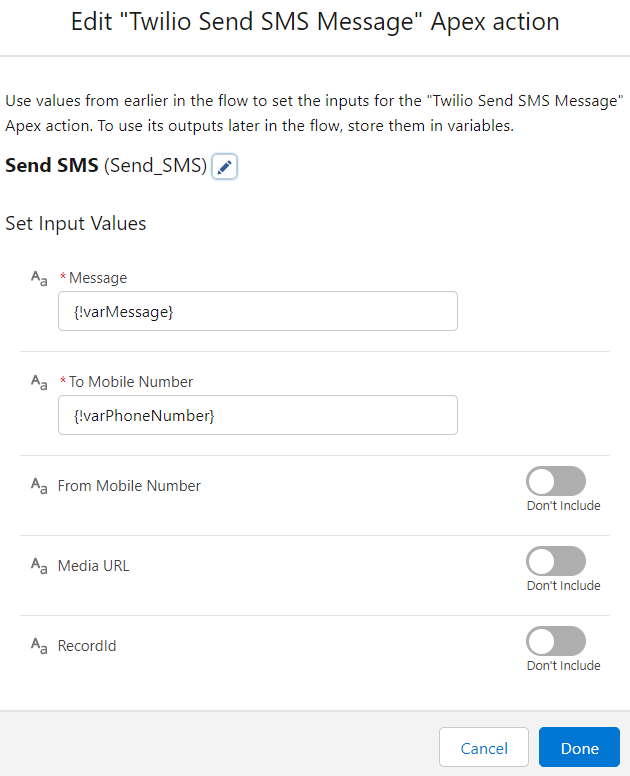Click the Set Input Values heading
This screenshot has height=776, width=630.
(x=76, y=224)
